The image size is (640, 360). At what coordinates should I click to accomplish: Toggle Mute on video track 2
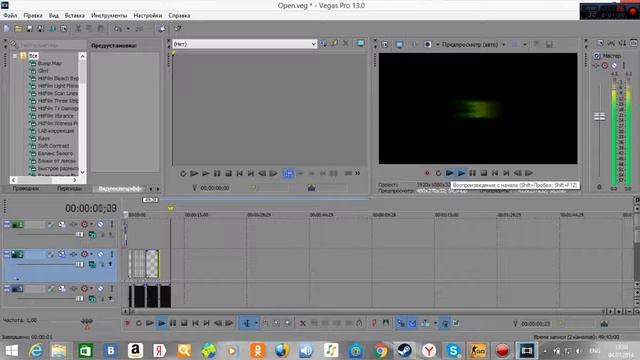click(100, 254)
